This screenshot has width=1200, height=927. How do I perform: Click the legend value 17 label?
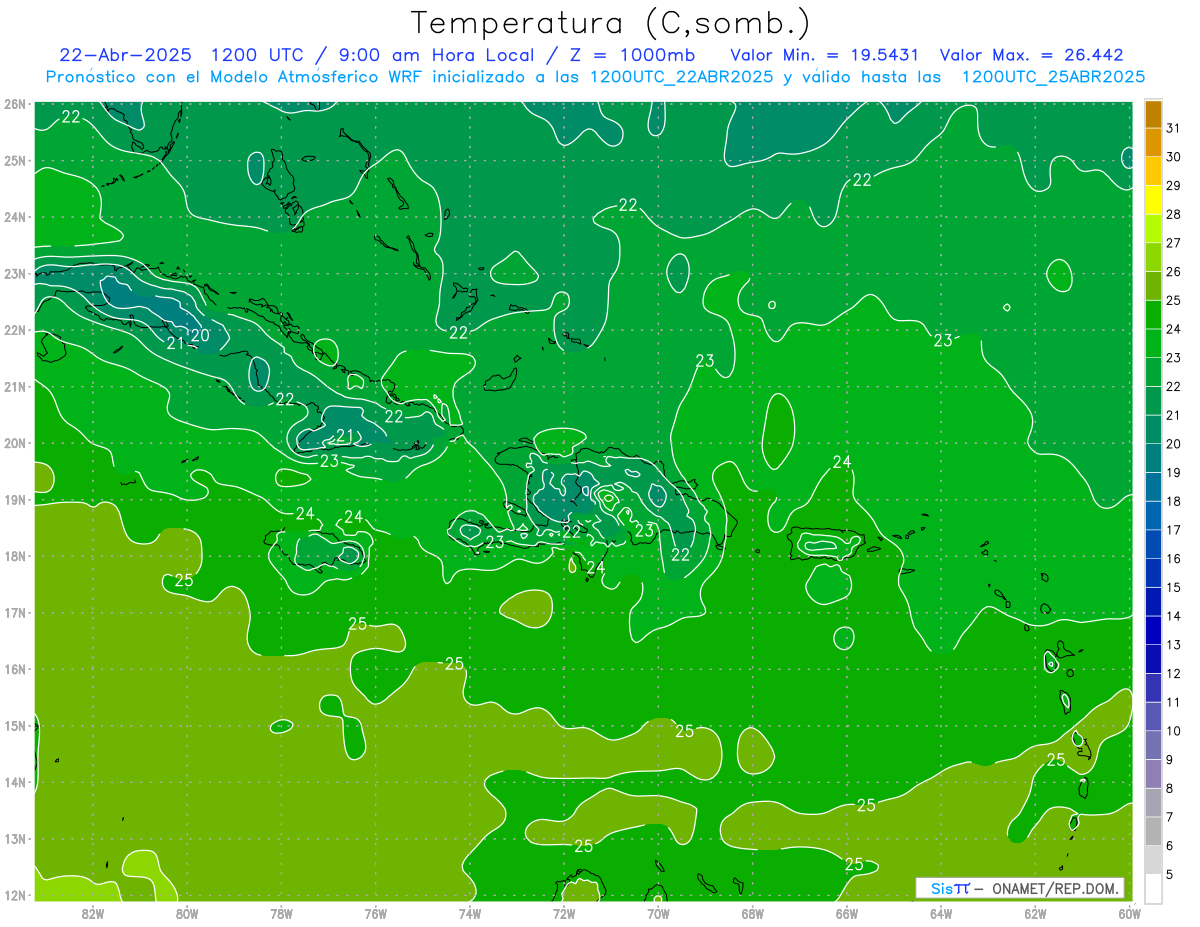tap(1173, 530)
